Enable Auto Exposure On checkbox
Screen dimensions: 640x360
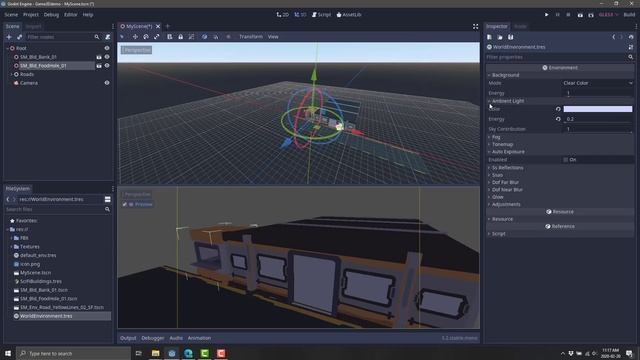[x=565, y=160]
